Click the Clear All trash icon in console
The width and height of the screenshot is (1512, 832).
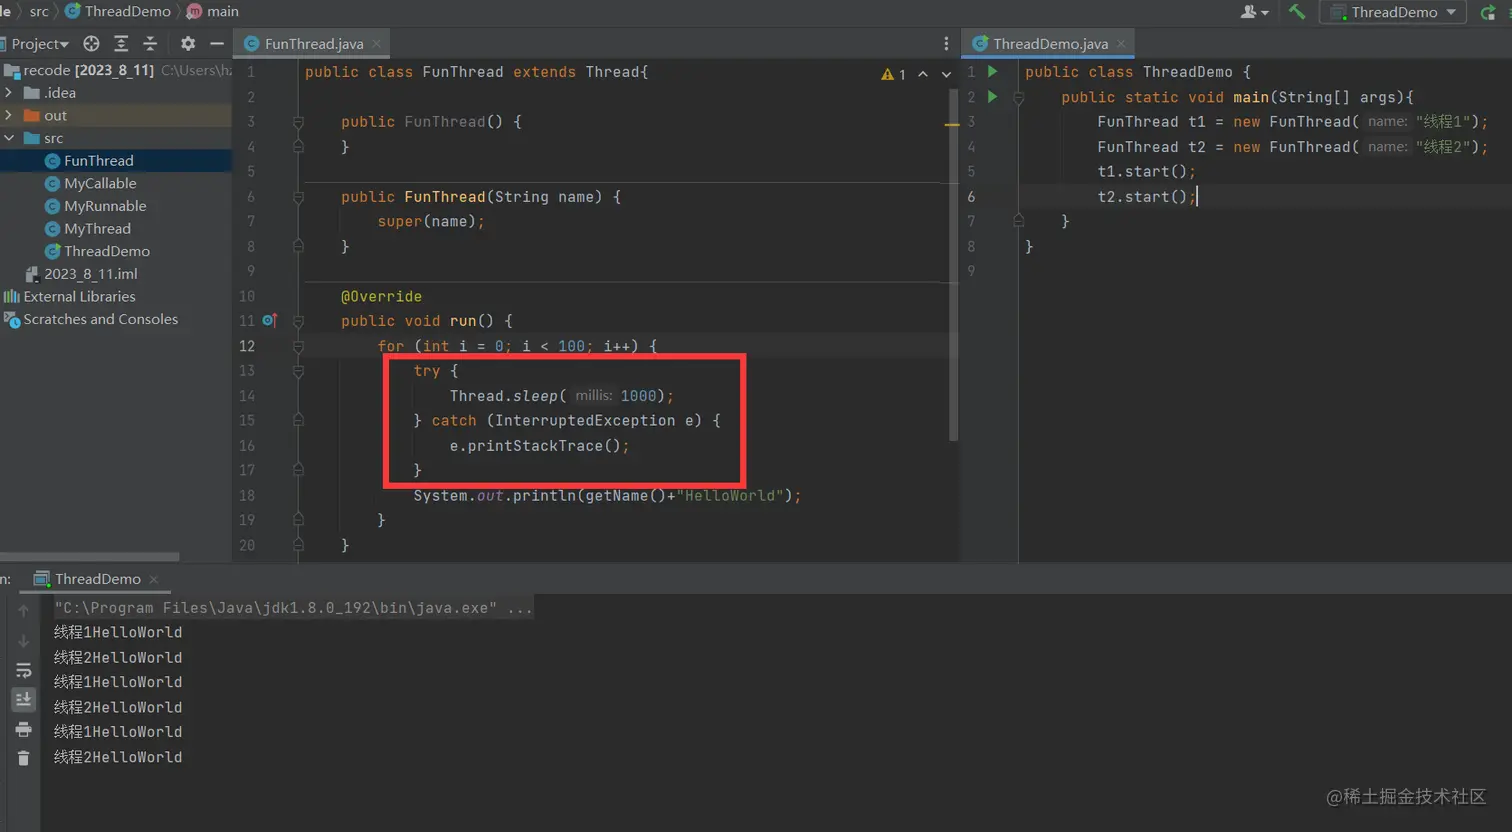(x=23, y=759)
